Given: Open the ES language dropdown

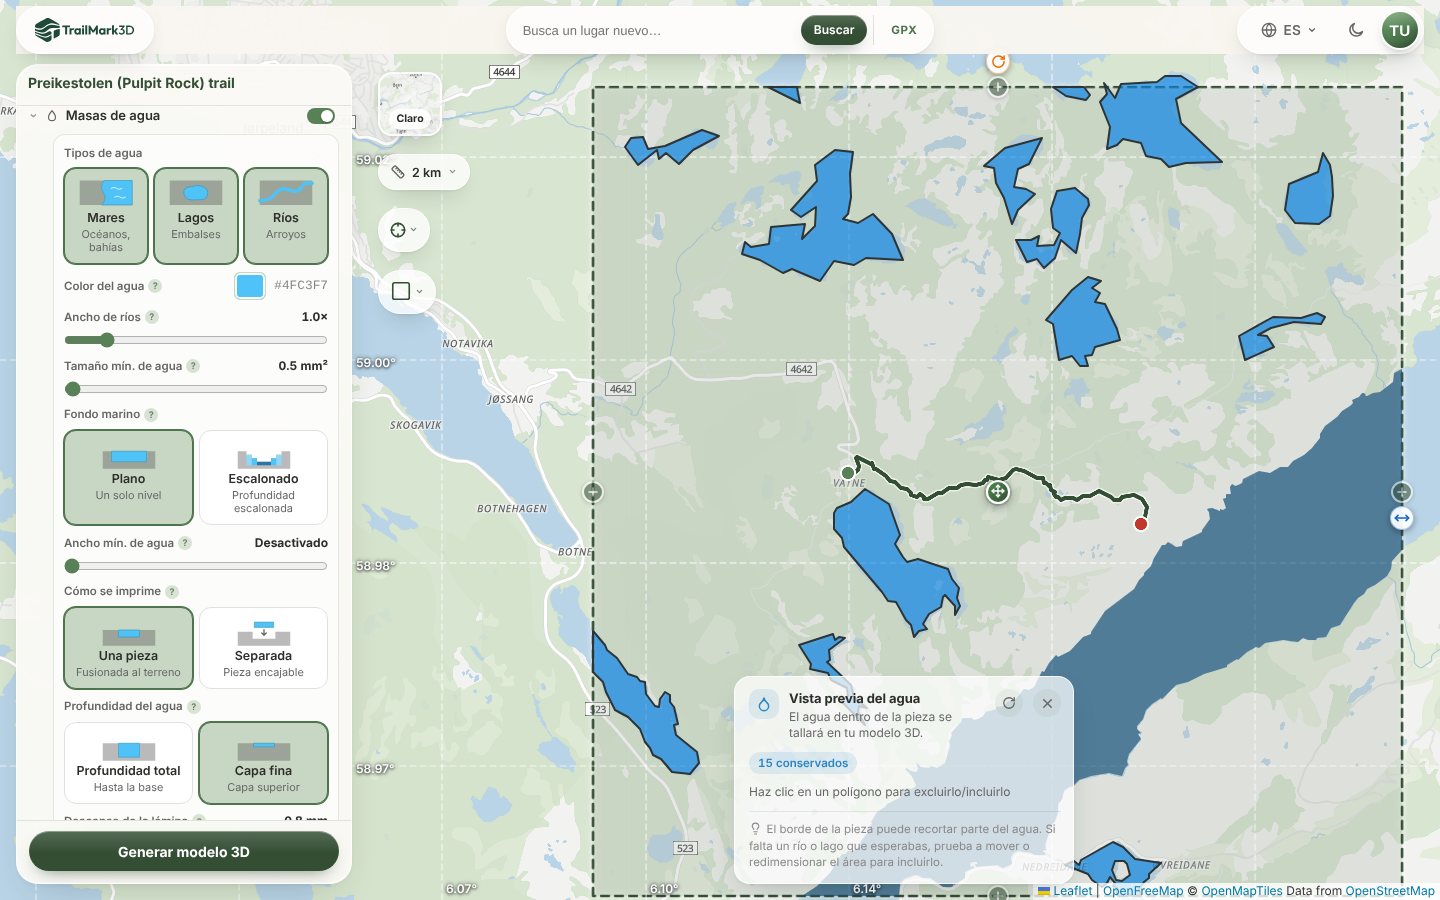Looking at the screenshot, I should pos(1288,30).
